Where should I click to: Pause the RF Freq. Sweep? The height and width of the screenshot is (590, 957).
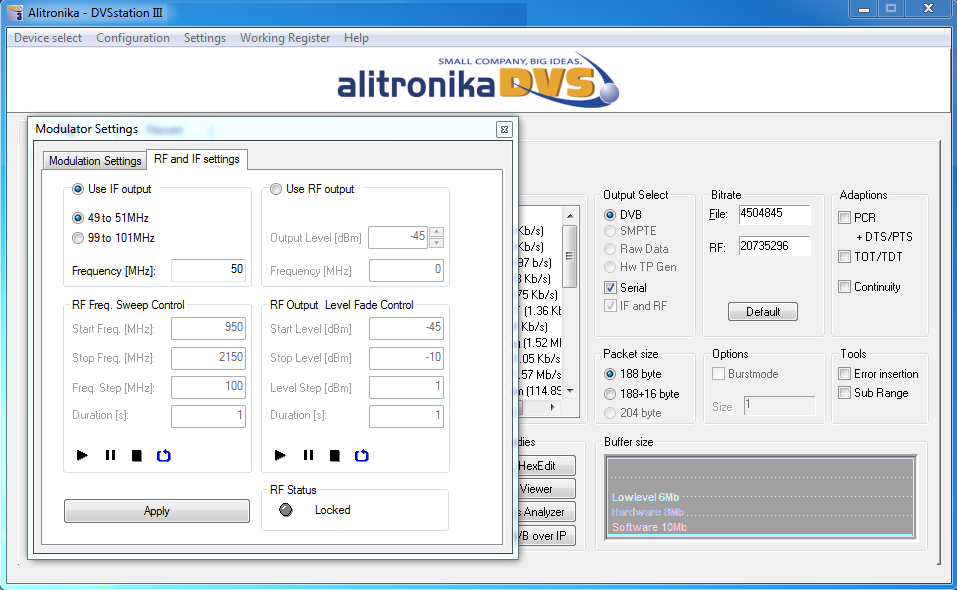pyautogui.click(x=110, y=456)
